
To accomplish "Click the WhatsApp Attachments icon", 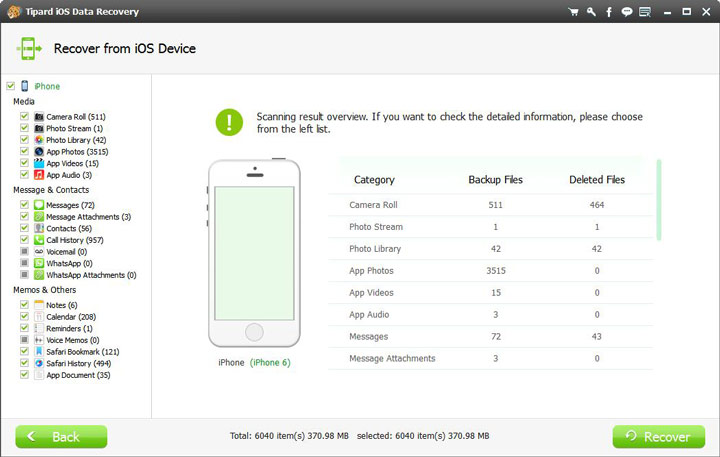I will (39, 275).
